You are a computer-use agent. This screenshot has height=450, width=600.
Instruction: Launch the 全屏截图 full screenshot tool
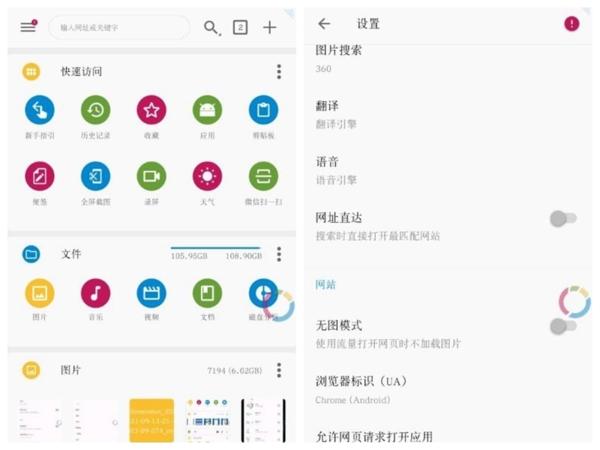point(96,177)
